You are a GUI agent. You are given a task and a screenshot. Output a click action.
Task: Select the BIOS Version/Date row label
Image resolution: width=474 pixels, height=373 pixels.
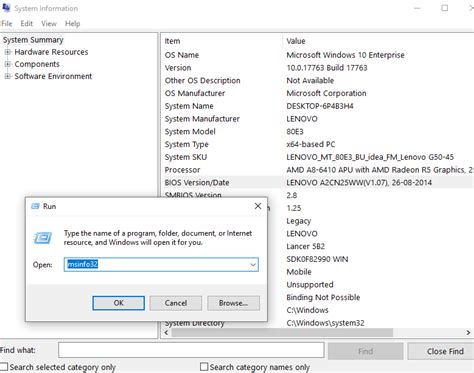[x=197, y=183]
